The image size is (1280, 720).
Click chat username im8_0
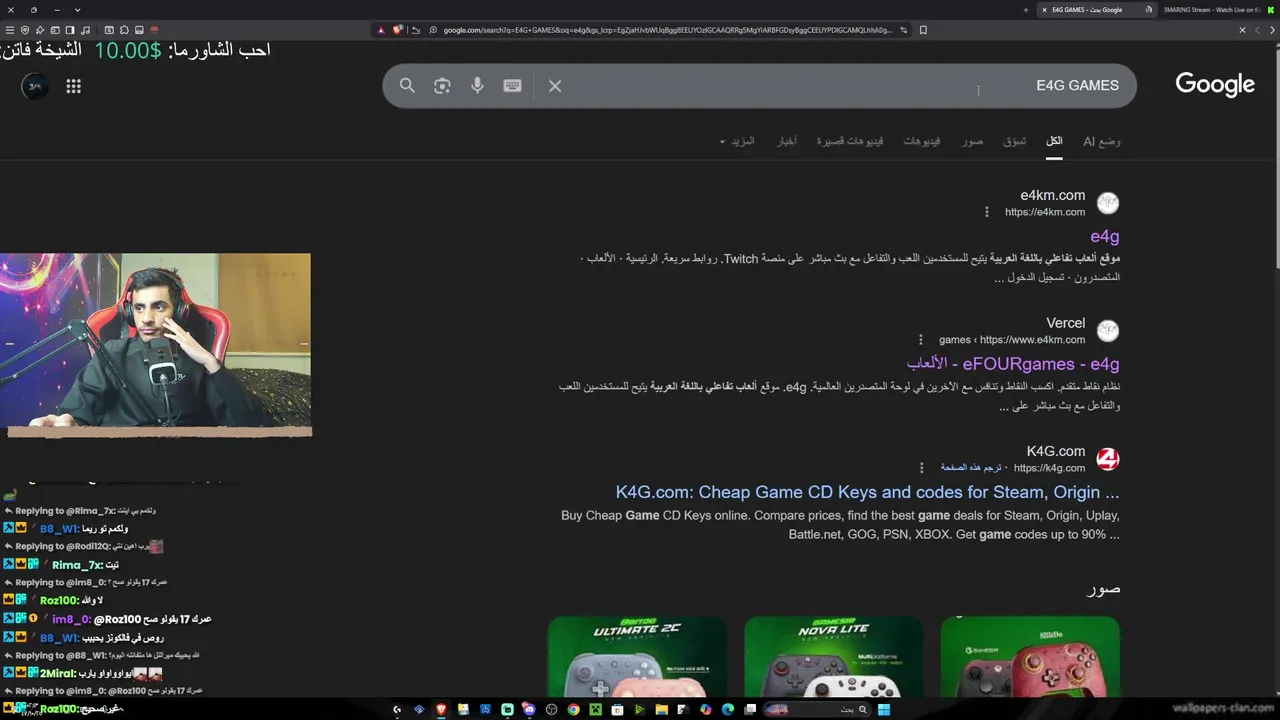(70, 619)
